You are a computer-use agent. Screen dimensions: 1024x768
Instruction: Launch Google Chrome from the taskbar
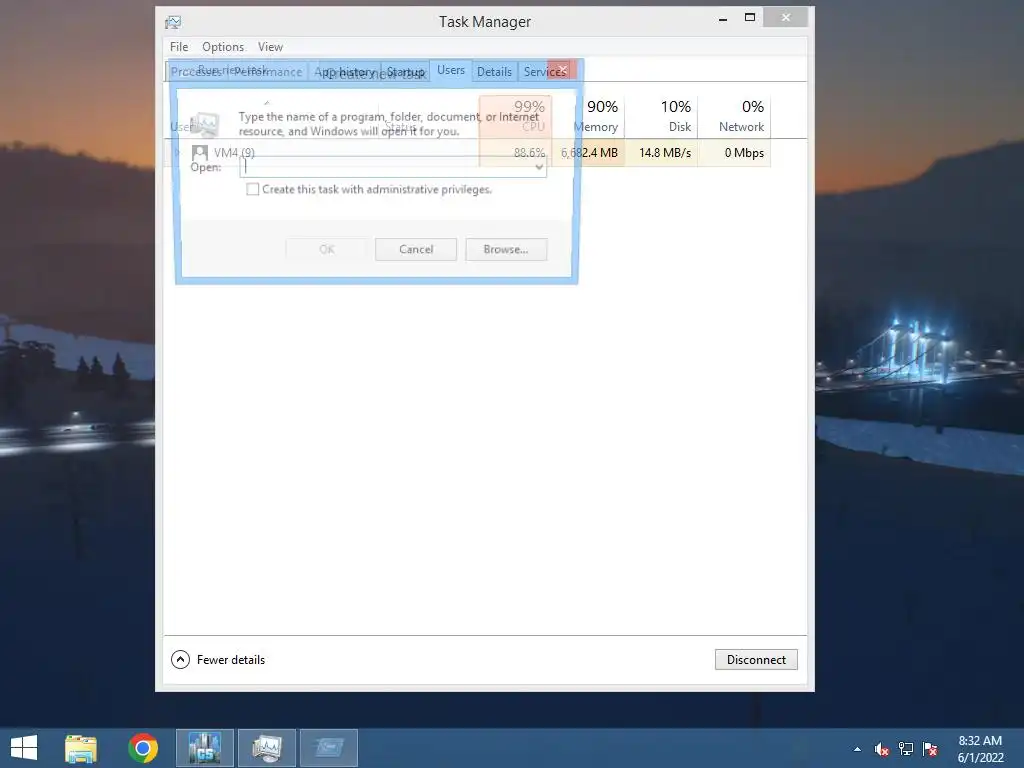pos(143,748)
